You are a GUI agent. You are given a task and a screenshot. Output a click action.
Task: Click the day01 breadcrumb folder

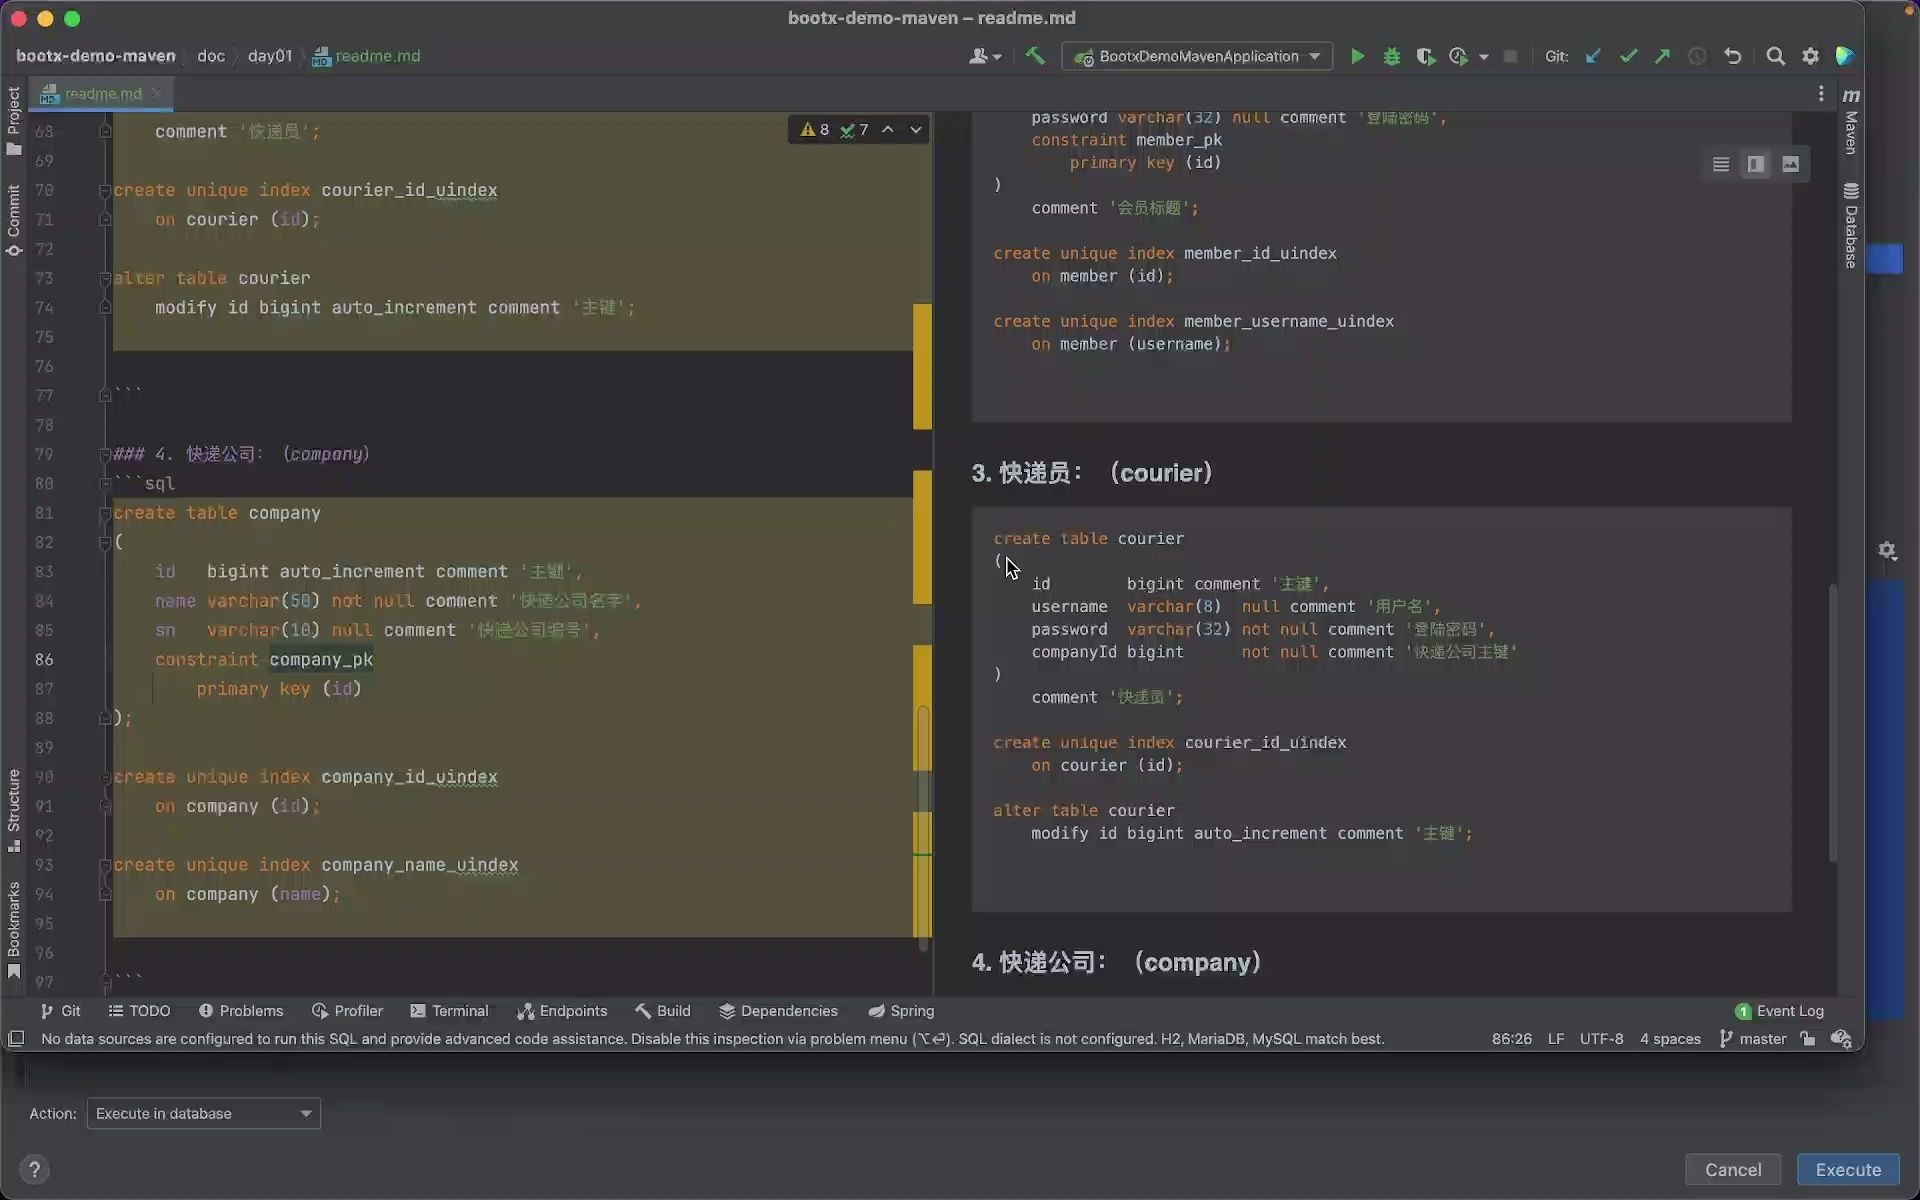coord(270,56)
